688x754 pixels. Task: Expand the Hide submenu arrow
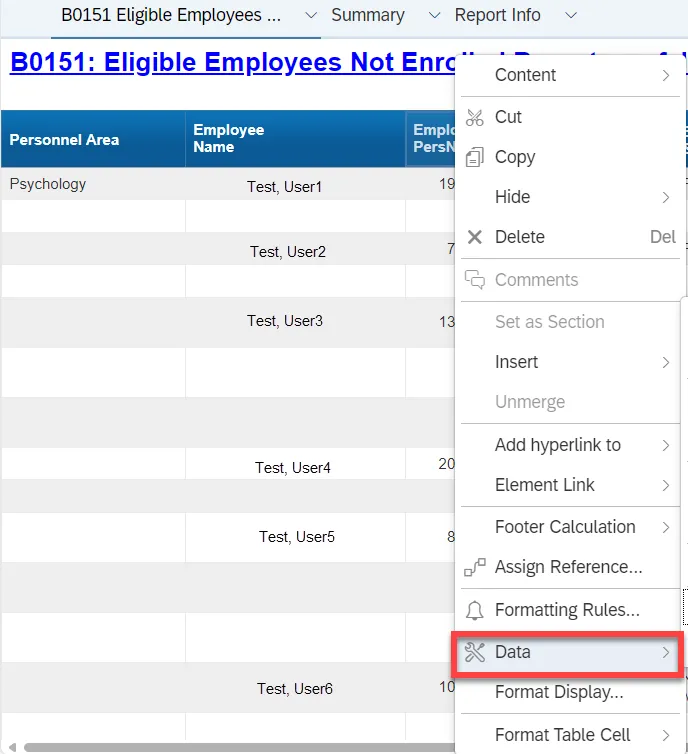click(x=665, y=197)
